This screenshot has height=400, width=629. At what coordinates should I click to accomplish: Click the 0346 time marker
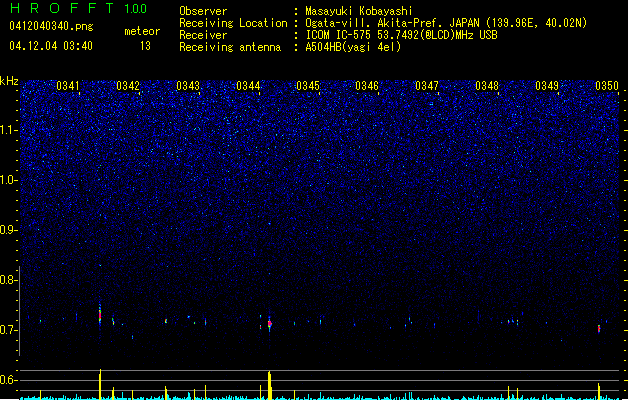[367, 86]
